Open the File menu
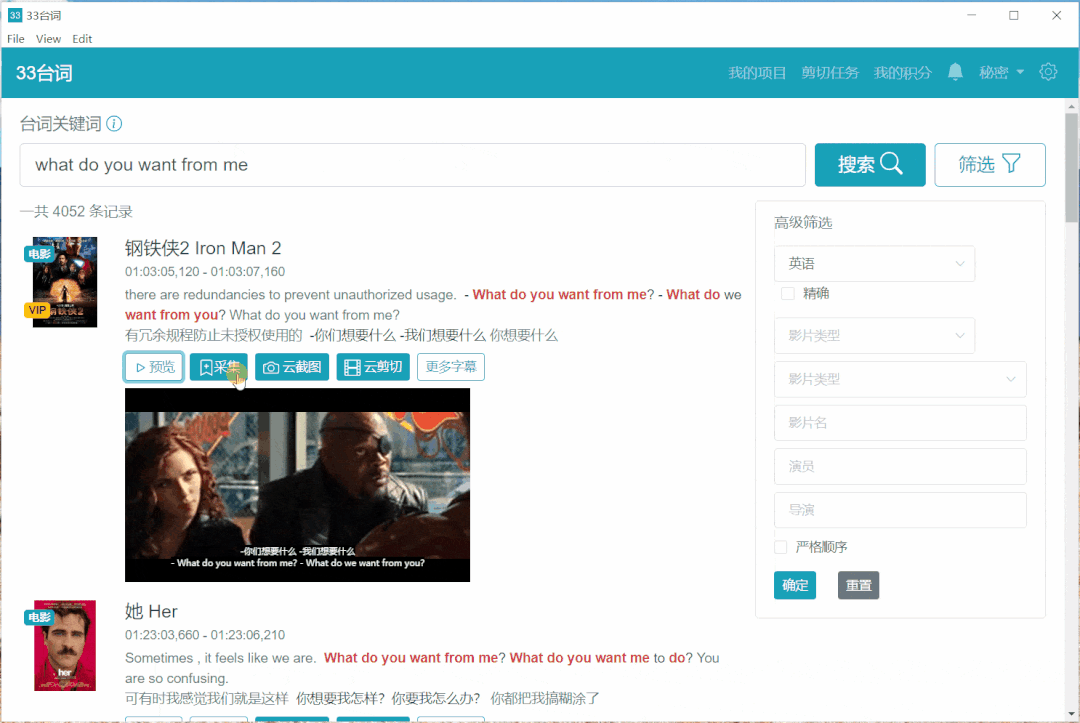 click(x=16, y=39)
